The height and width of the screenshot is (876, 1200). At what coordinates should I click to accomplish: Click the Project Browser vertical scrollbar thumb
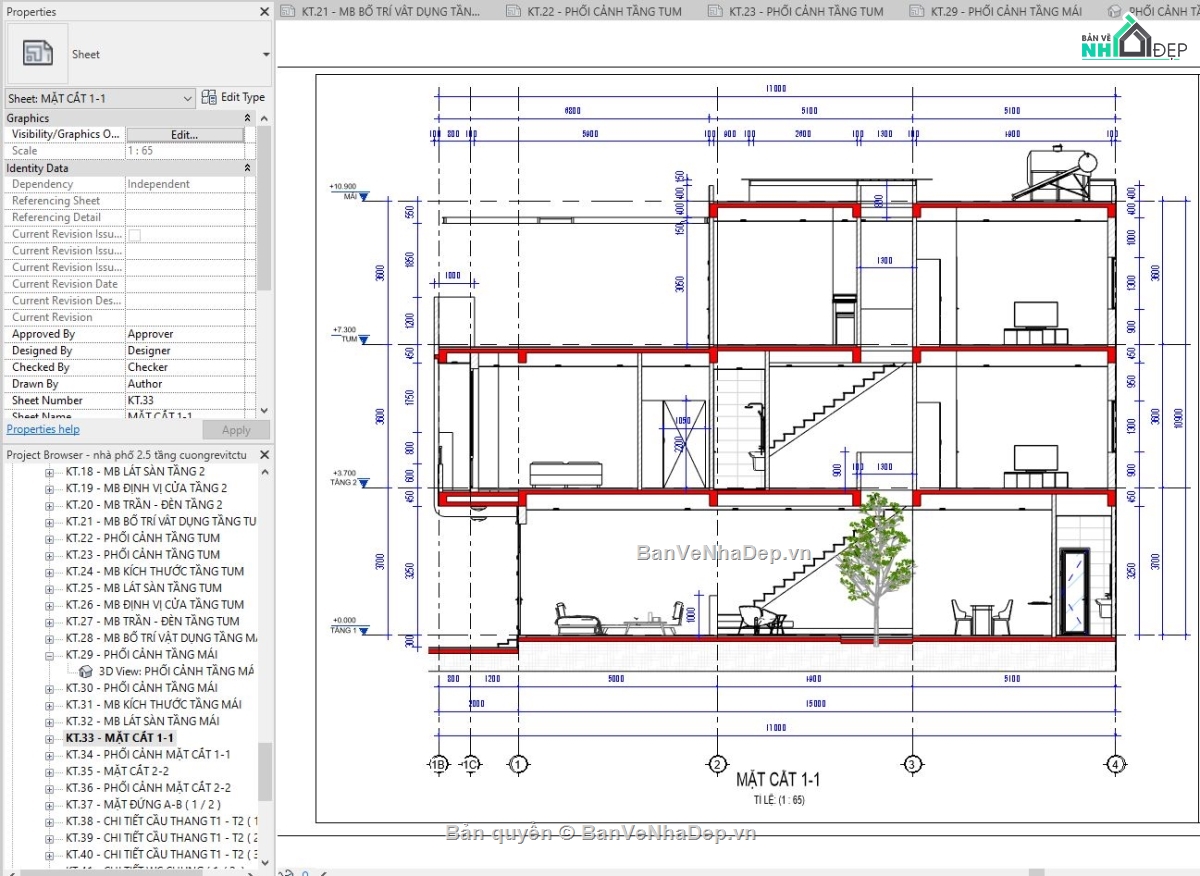click(x=265, y=771)
